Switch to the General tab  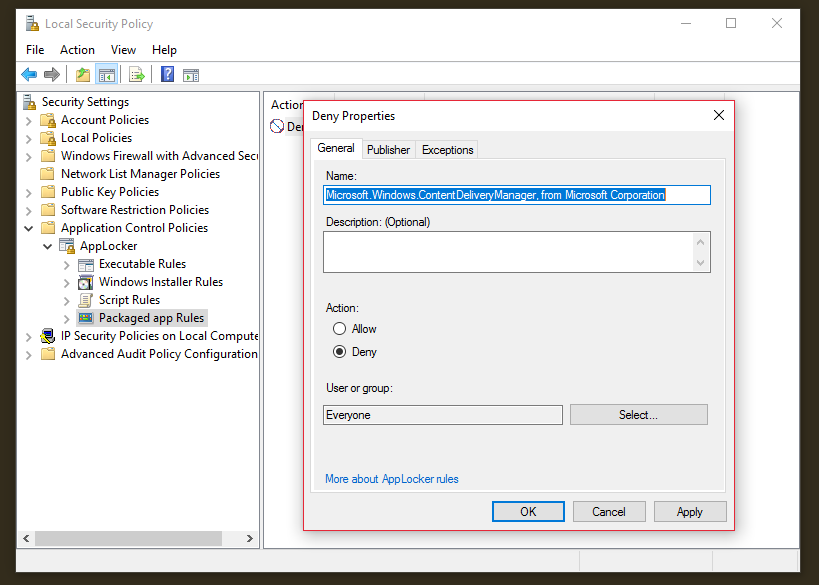(x=336, y=148)
